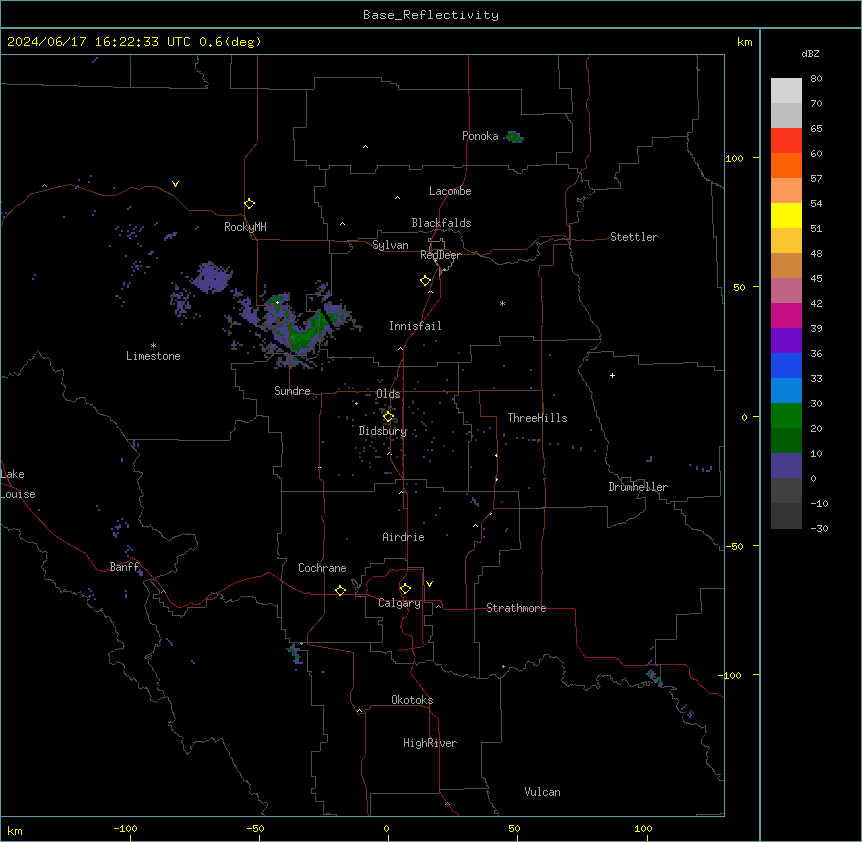Viewport: 862px width, 842px height.
Task: Click the Drumheller label
Action: (x=638, y=487)
